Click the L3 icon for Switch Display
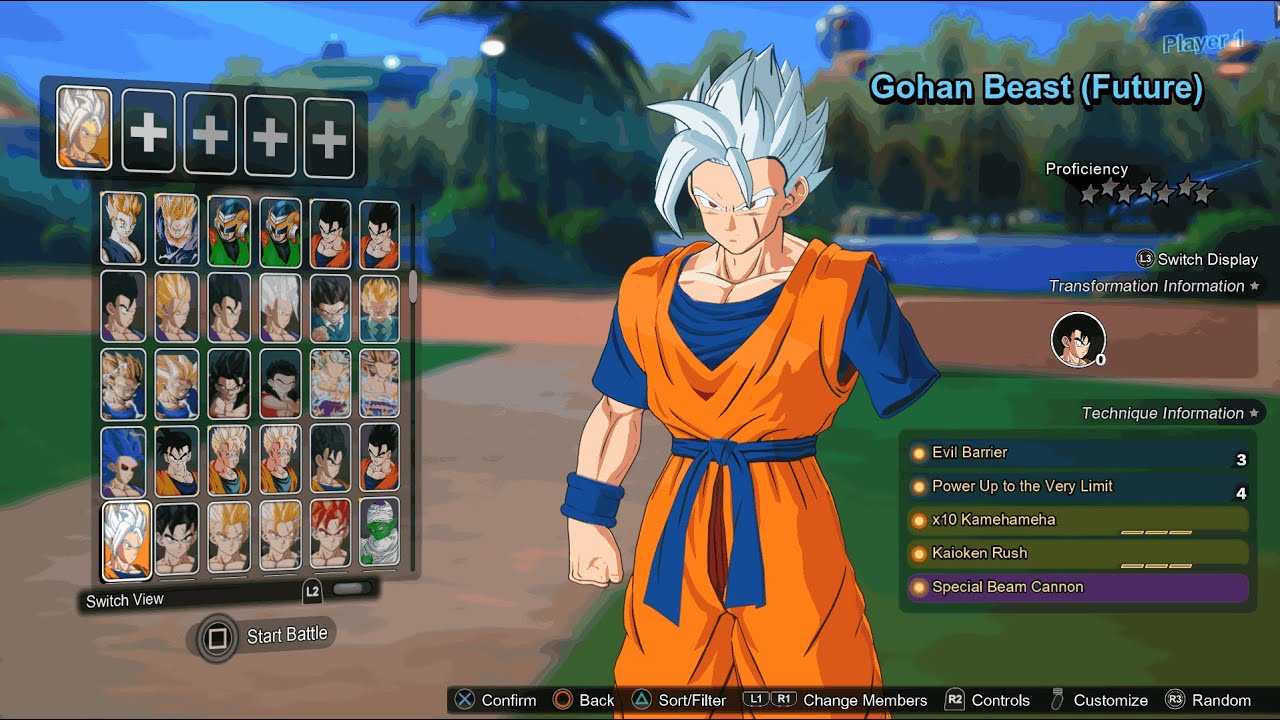 (1145, 259)
